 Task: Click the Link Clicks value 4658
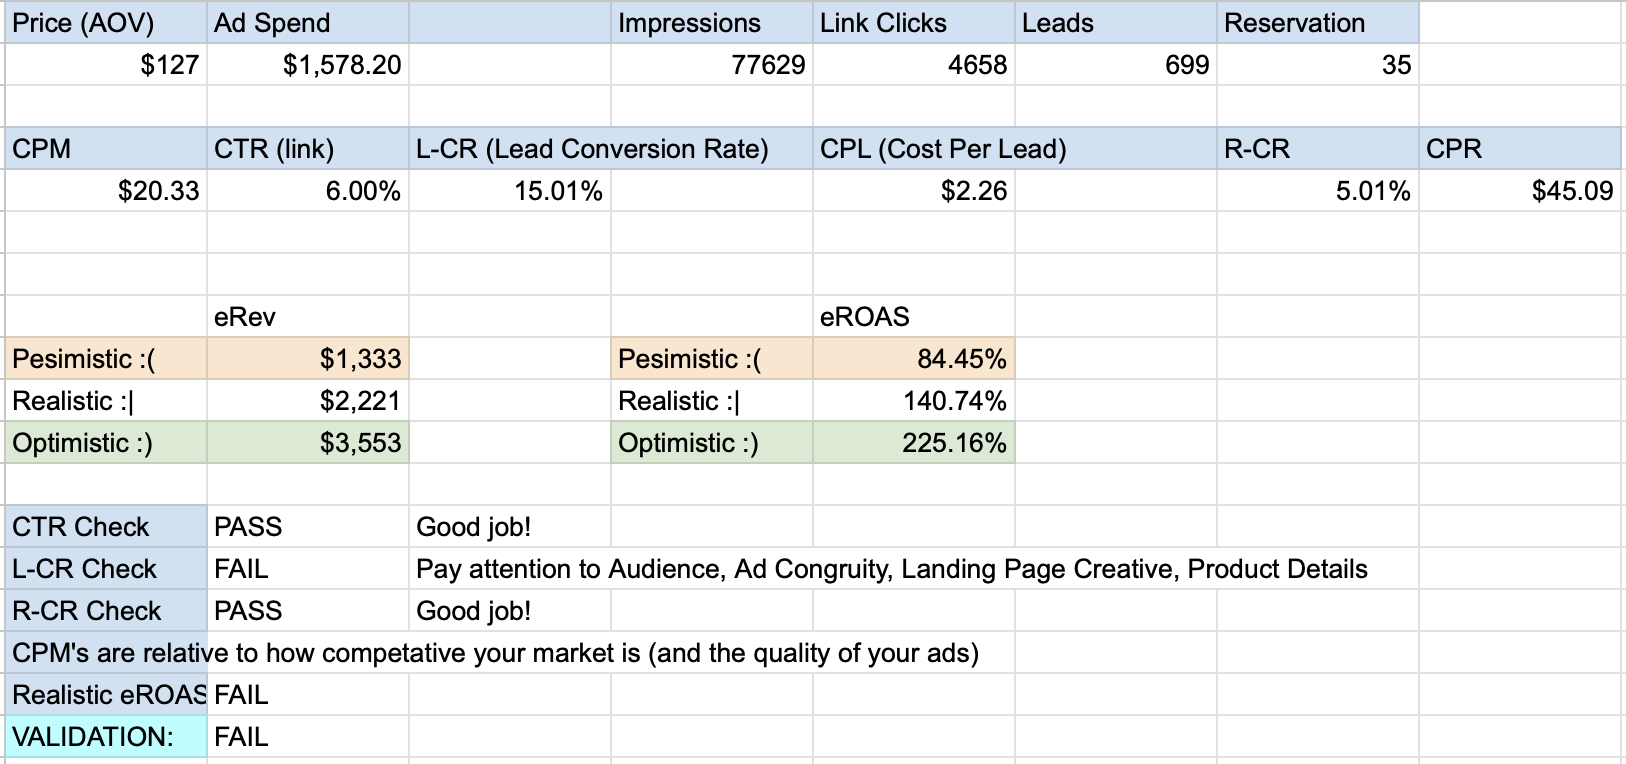914,65
